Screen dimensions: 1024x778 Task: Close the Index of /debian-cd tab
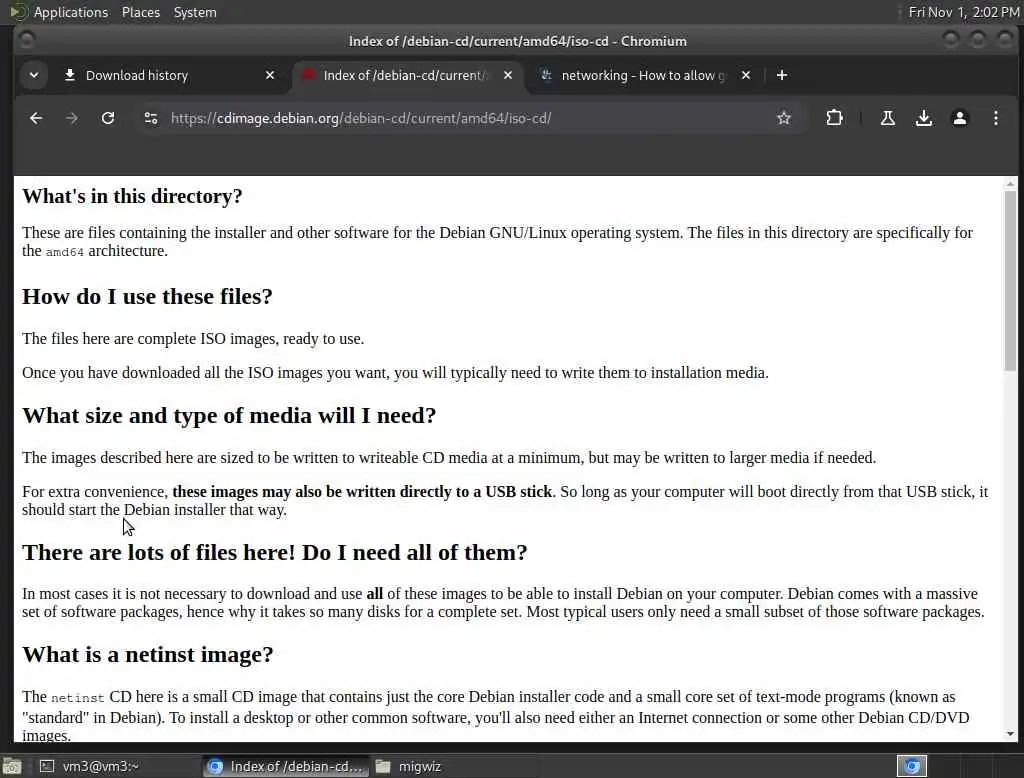click(507, 75)
